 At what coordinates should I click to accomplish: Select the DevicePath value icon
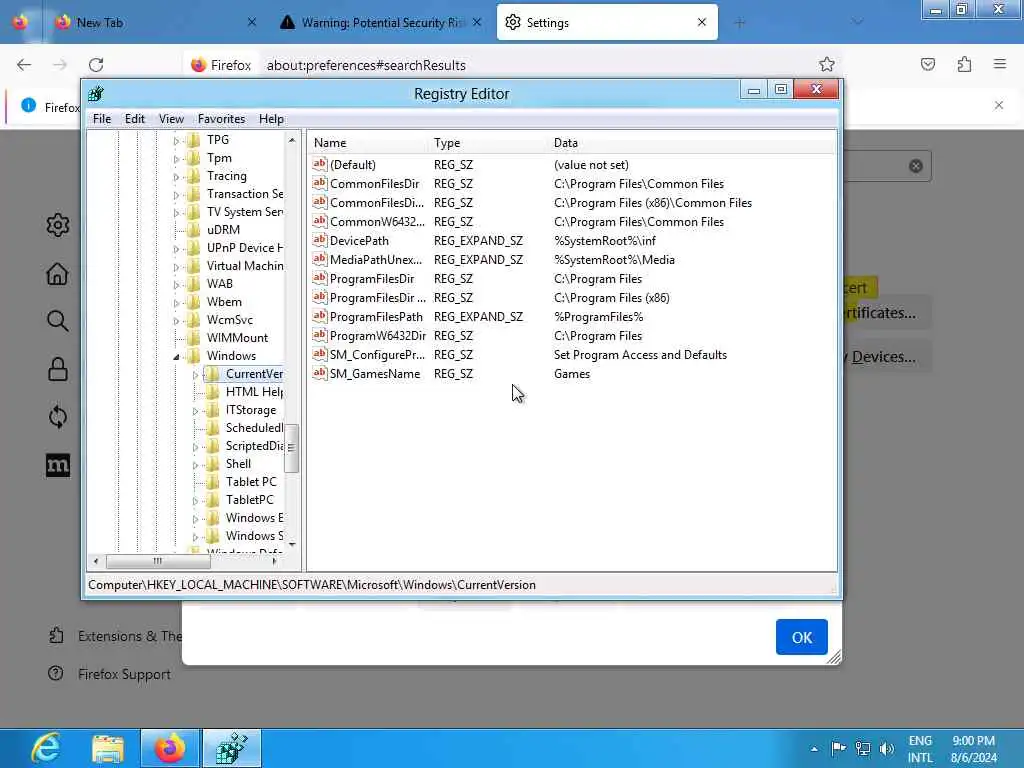coord(319,240)
